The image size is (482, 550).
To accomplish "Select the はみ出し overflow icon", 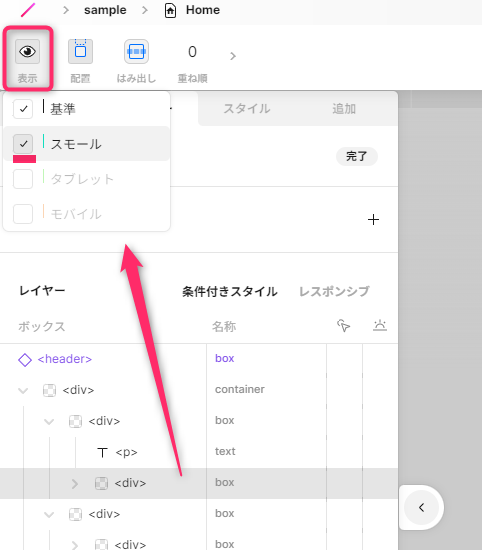I will [136, 52].
